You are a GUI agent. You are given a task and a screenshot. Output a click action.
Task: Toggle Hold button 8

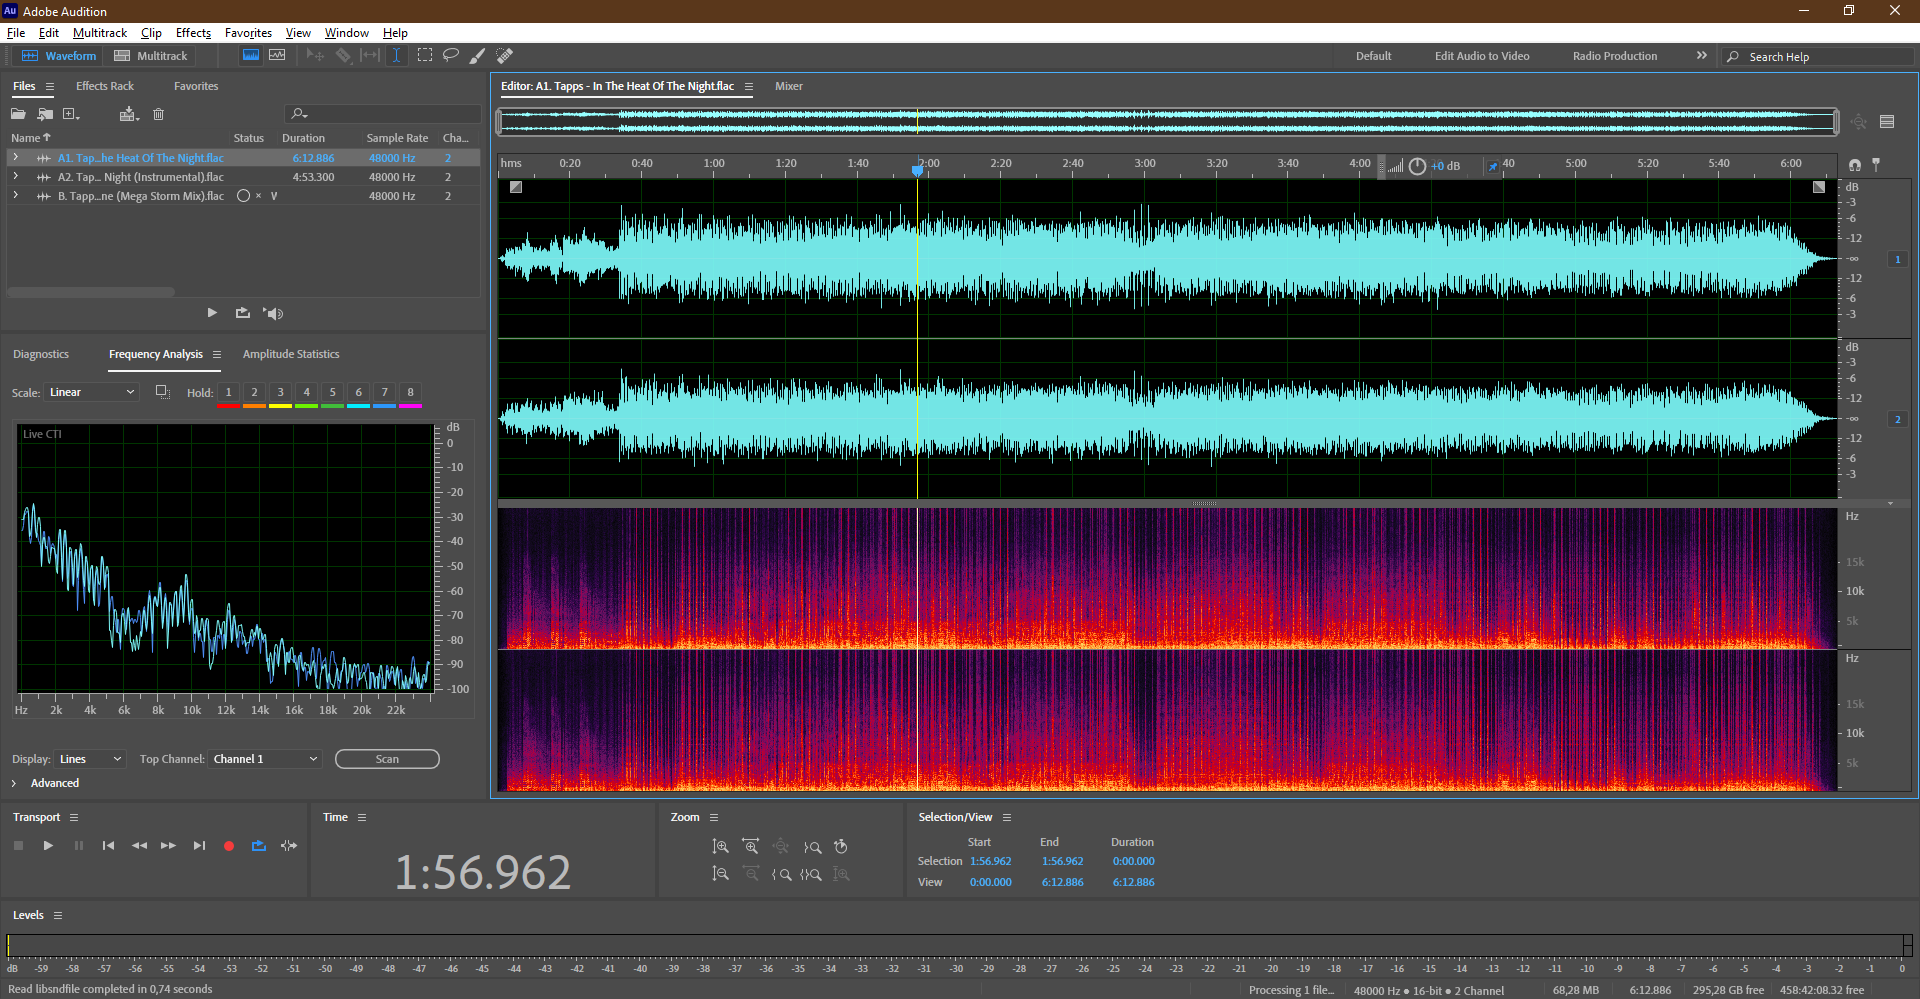(411, 393)
